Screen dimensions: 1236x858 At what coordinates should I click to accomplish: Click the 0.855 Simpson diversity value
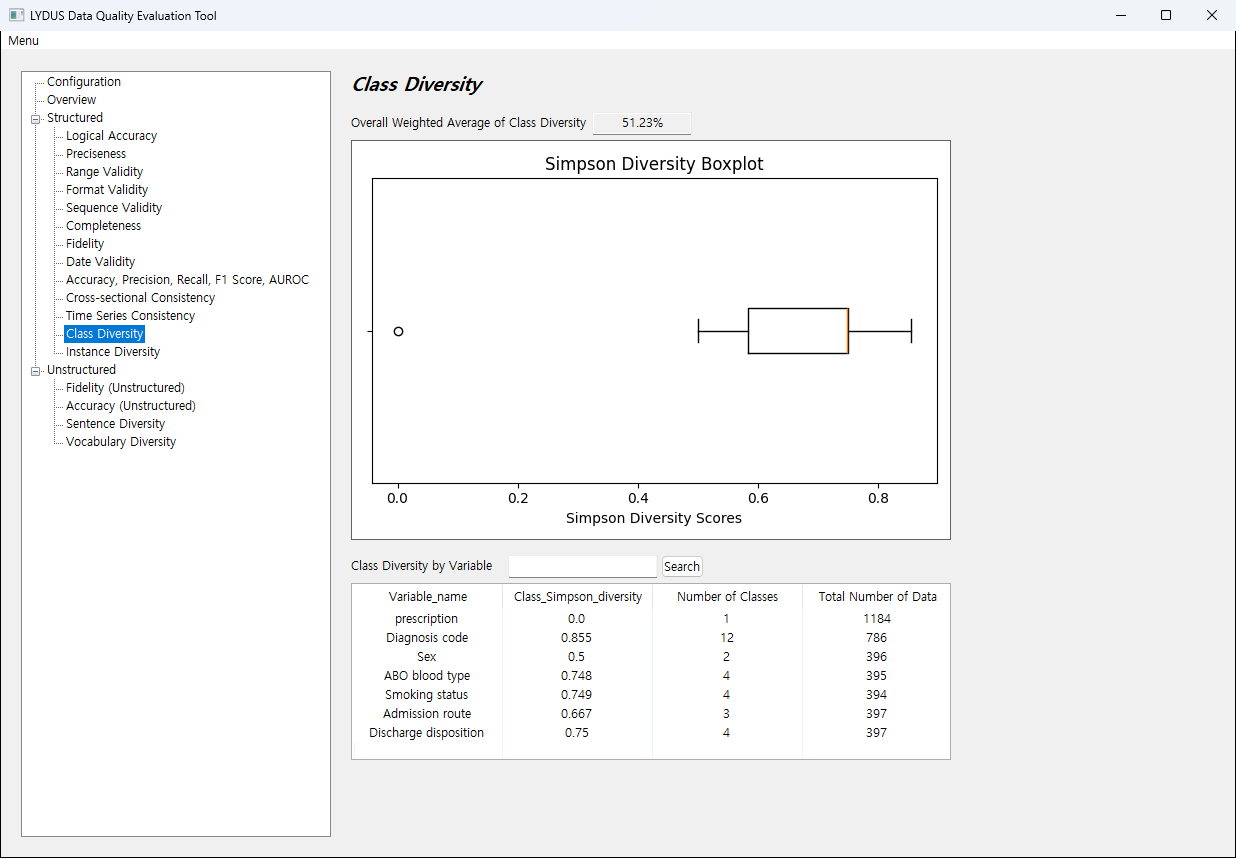coord(576,638)
